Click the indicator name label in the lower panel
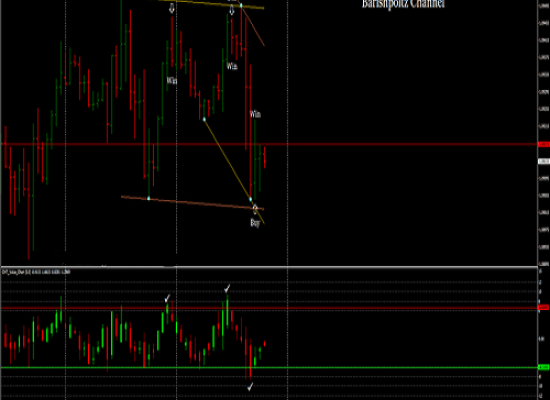The height and width of the screenshot is (400, 550). (36, 272)
